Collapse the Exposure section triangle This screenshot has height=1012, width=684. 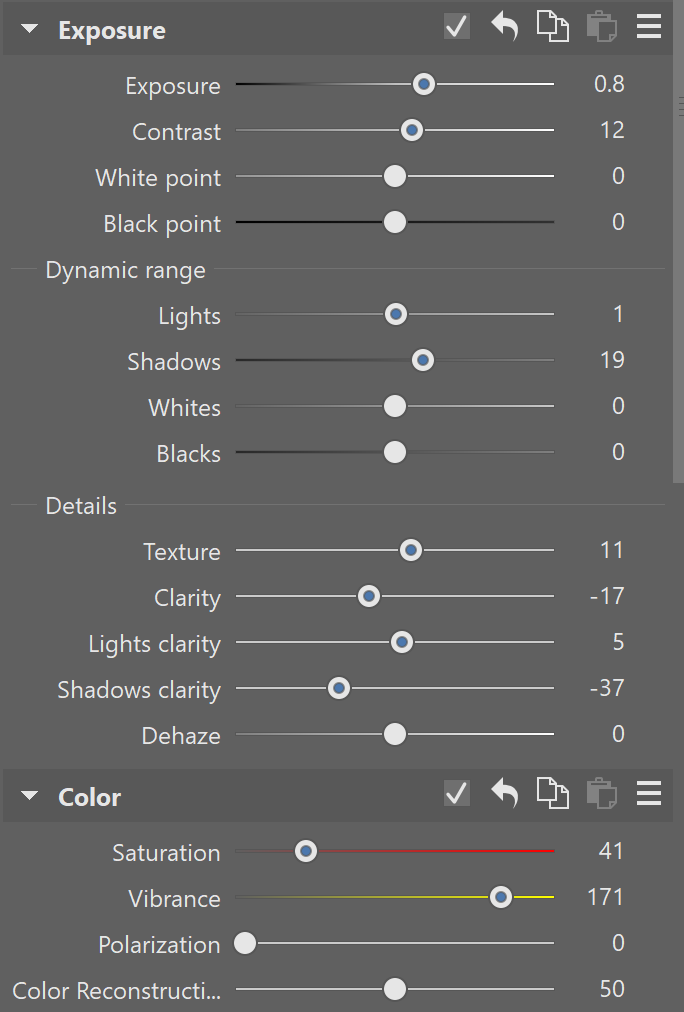[x=30, y=30]
